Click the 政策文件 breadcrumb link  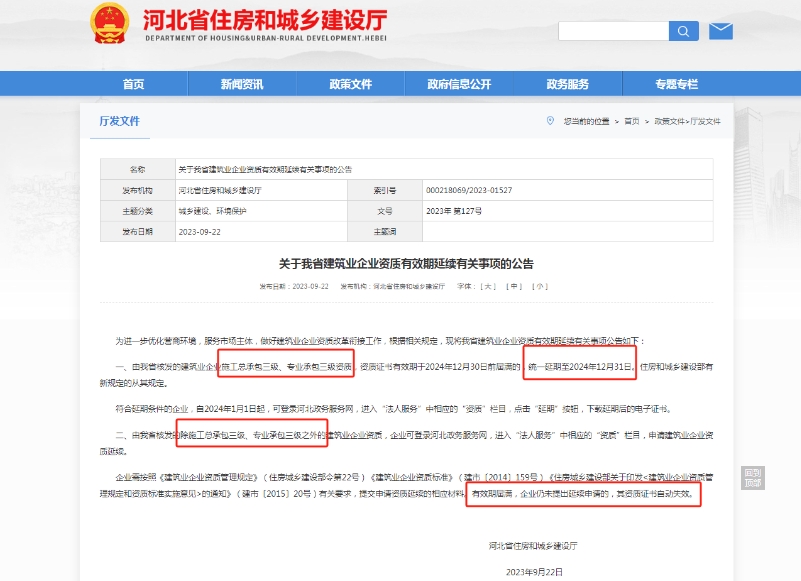pyautogui.click(x=672, y=119)
